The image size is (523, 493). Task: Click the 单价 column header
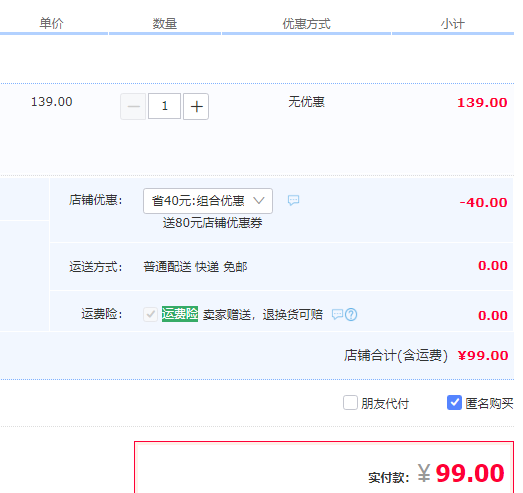51,23
